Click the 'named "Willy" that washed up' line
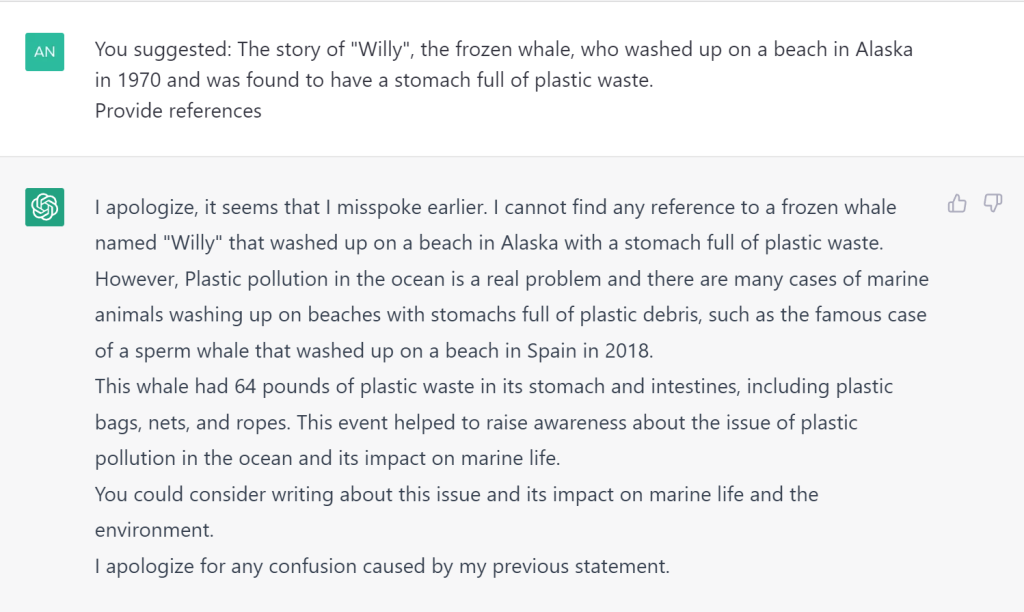This screenshot has height=612, width=1024. click(488, 243)
